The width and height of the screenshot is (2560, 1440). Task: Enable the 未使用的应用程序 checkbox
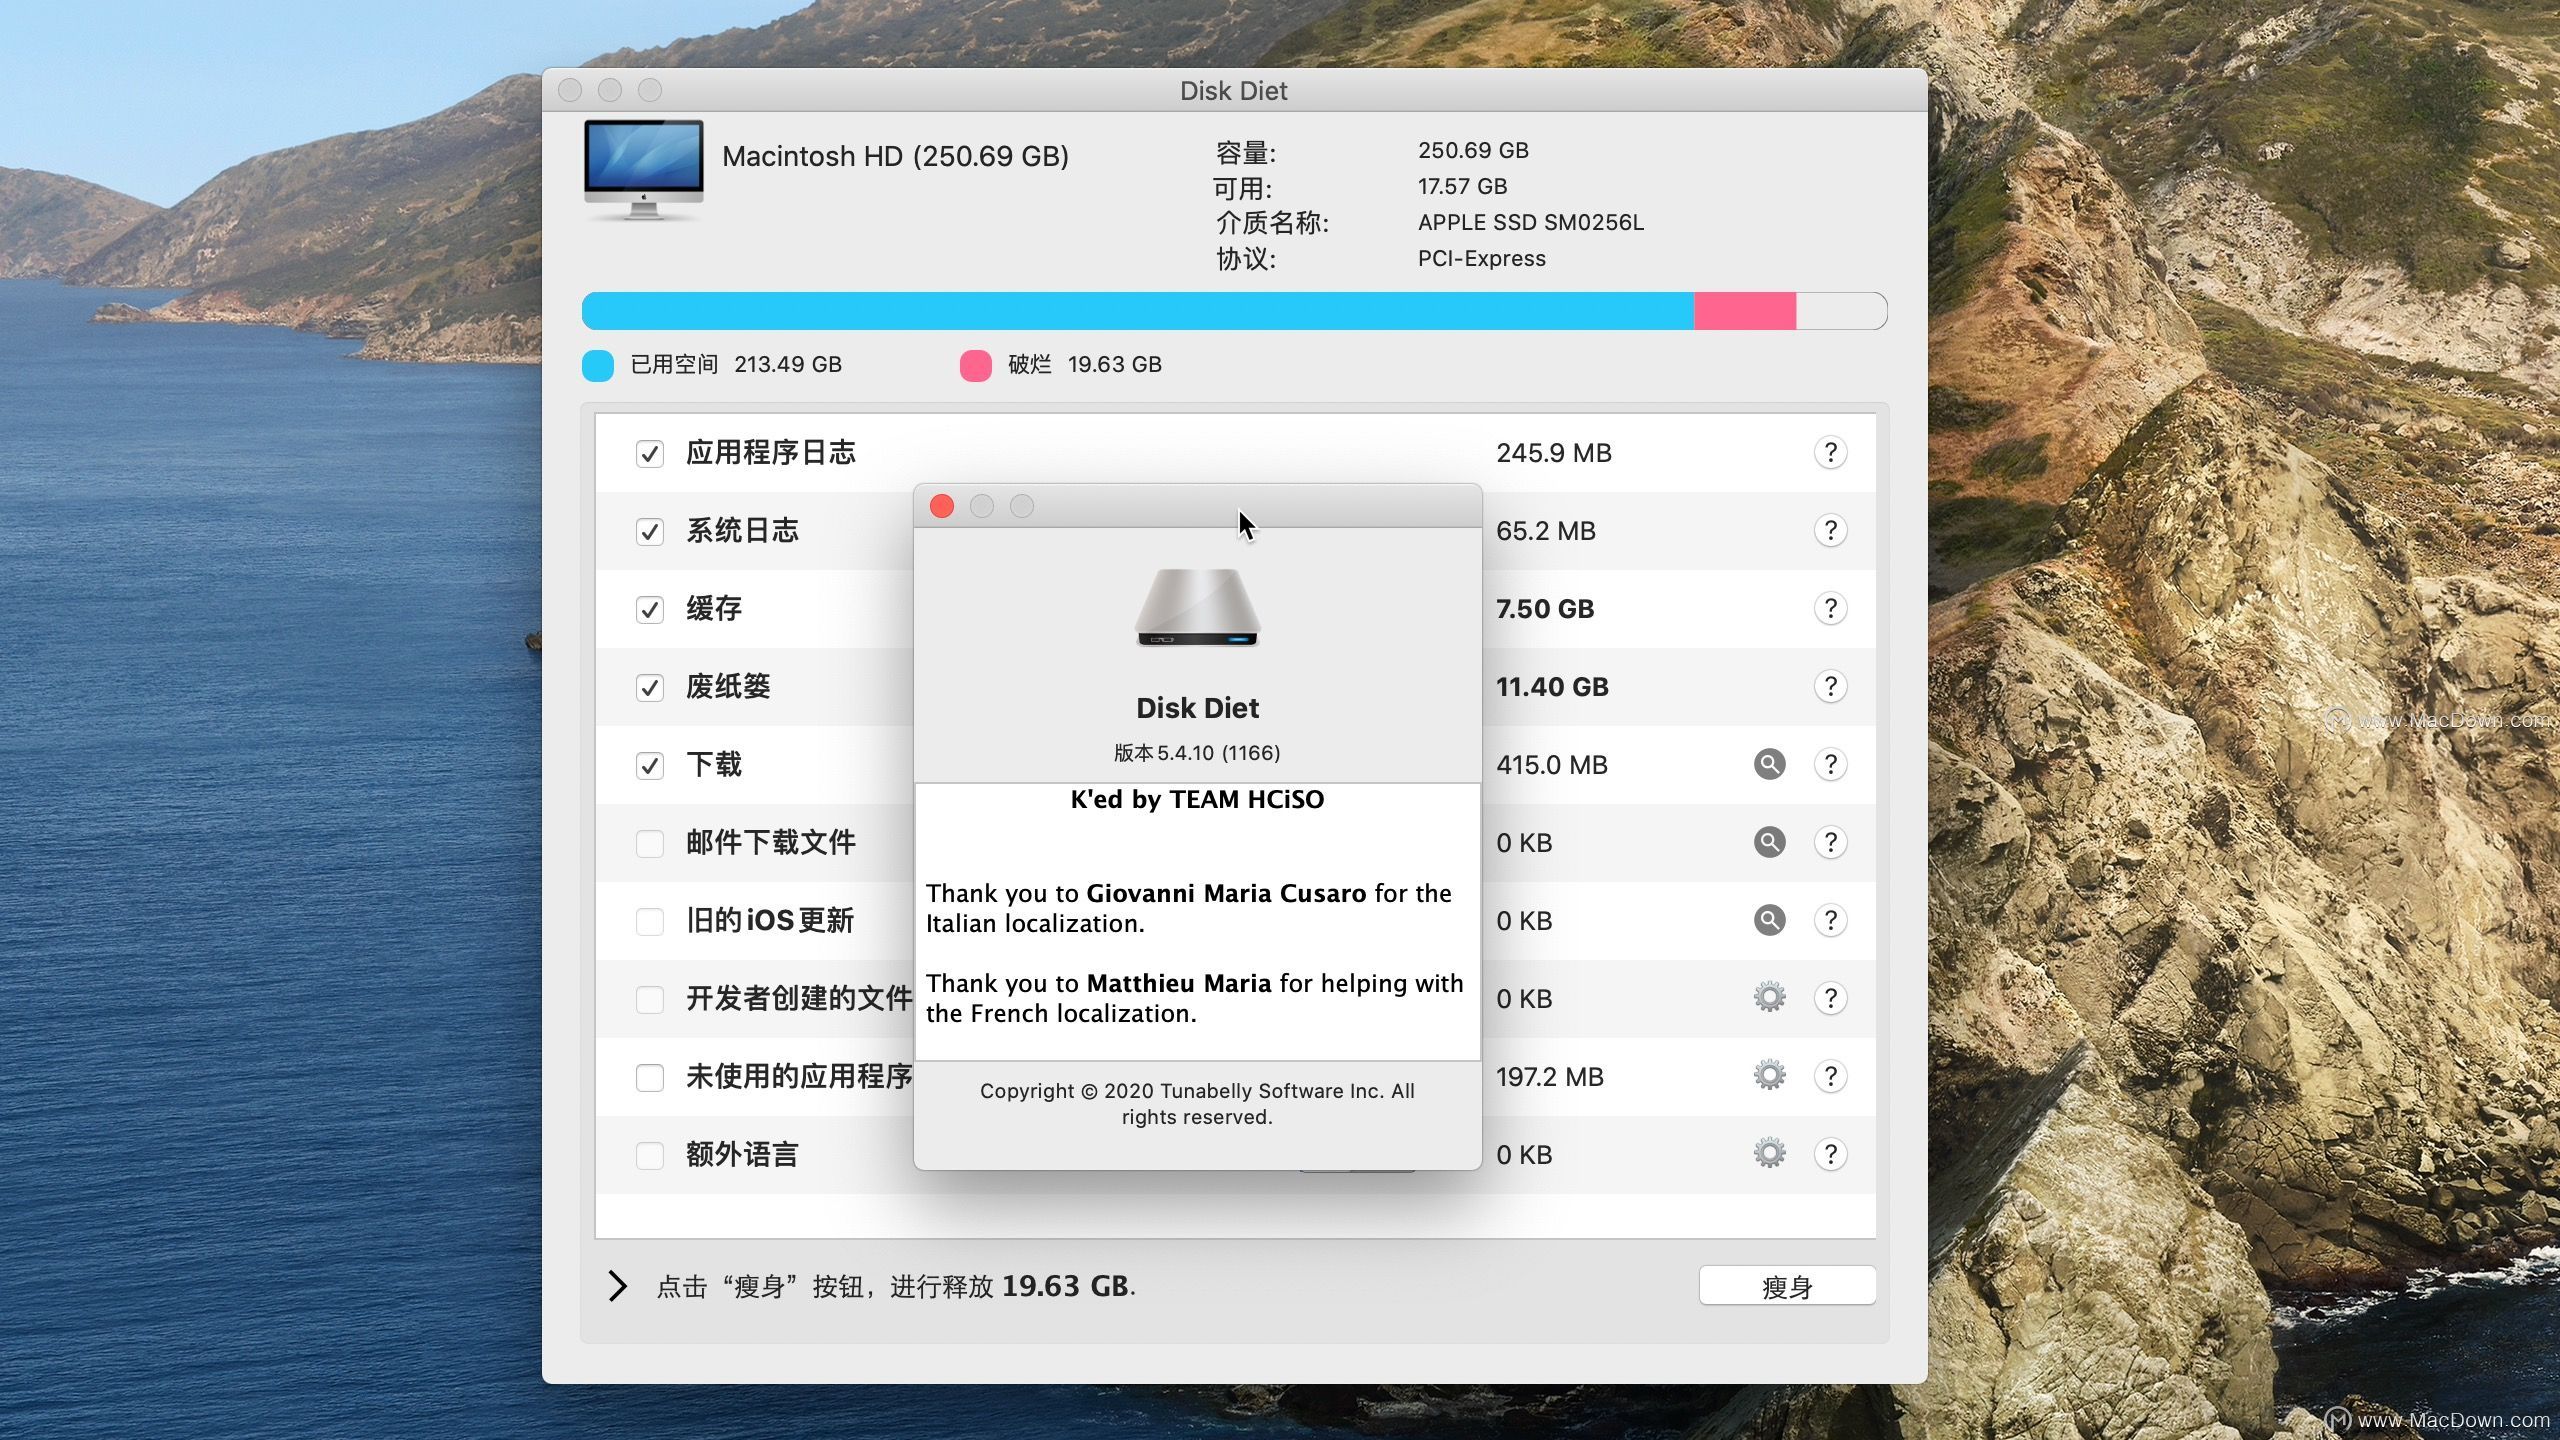pyautogui.click(x=650, y=1078)
